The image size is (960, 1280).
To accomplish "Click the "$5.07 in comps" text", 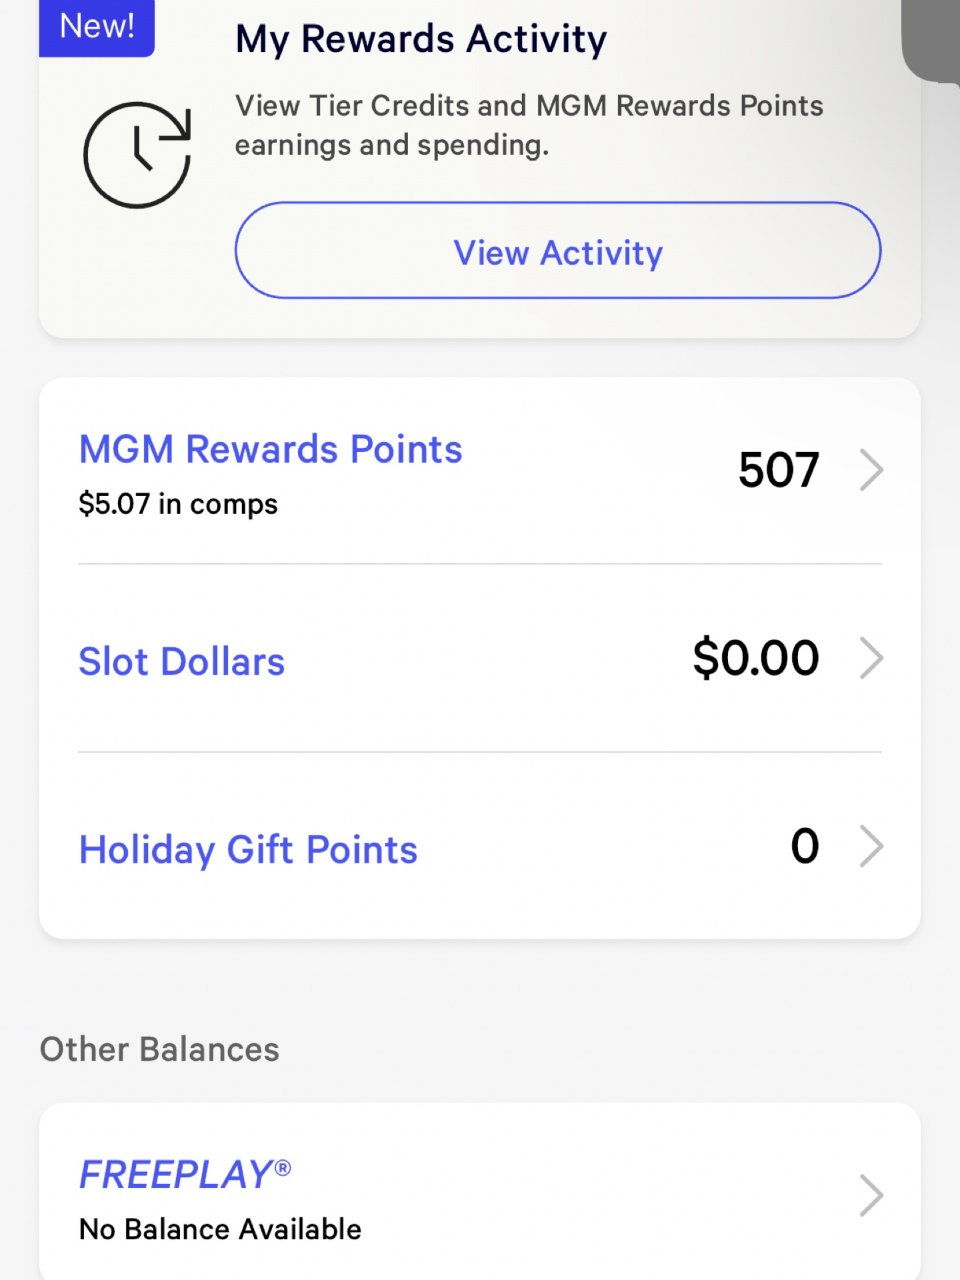I will coord(178,504).
